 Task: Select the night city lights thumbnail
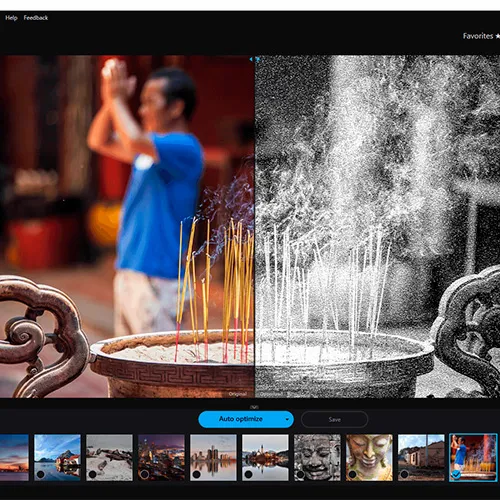(161, 457)
